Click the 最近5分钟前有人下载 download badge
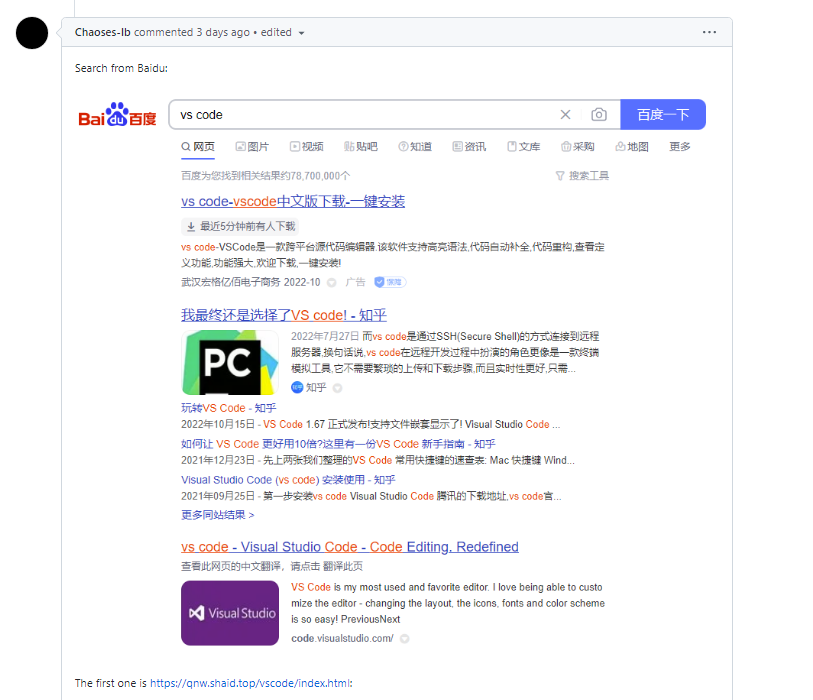Viewport: 813px width, 700px height. click(x=241, y=226)
